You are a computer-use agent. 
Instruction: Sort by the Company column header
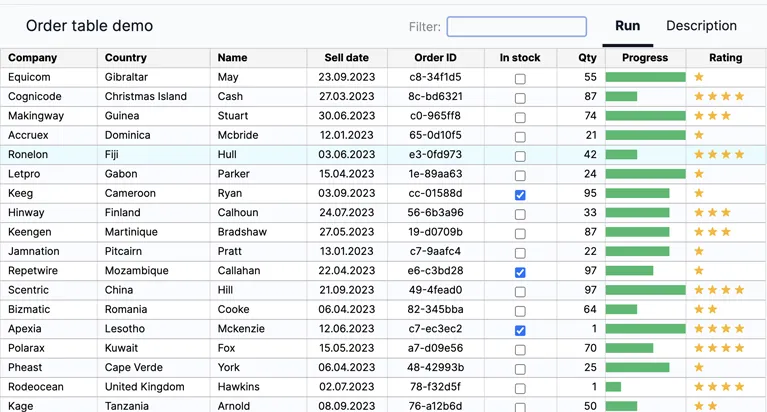tap(49, 58)
